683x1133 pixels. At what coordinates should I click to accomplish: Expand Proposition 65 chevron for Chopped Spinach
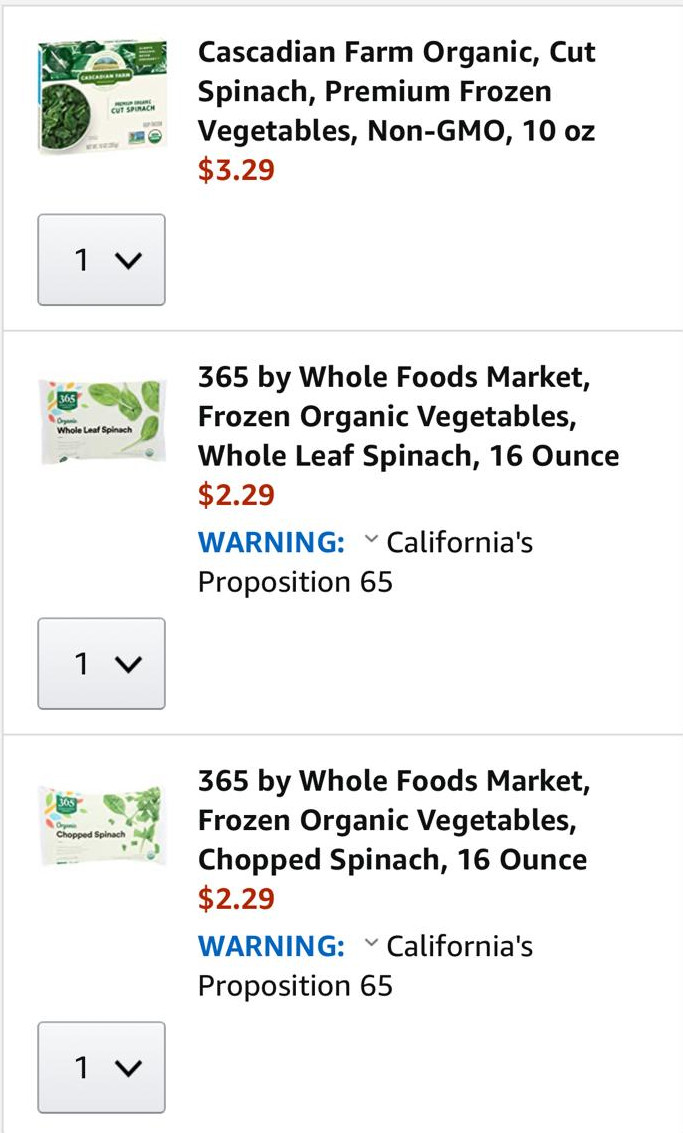[371, 945]
